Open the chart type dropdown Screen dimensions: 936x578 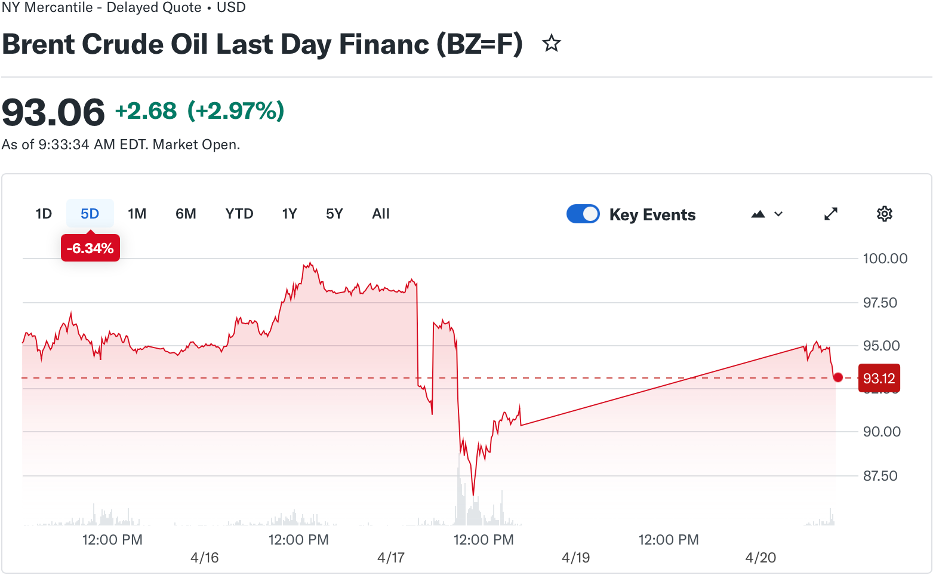point(767,214)
